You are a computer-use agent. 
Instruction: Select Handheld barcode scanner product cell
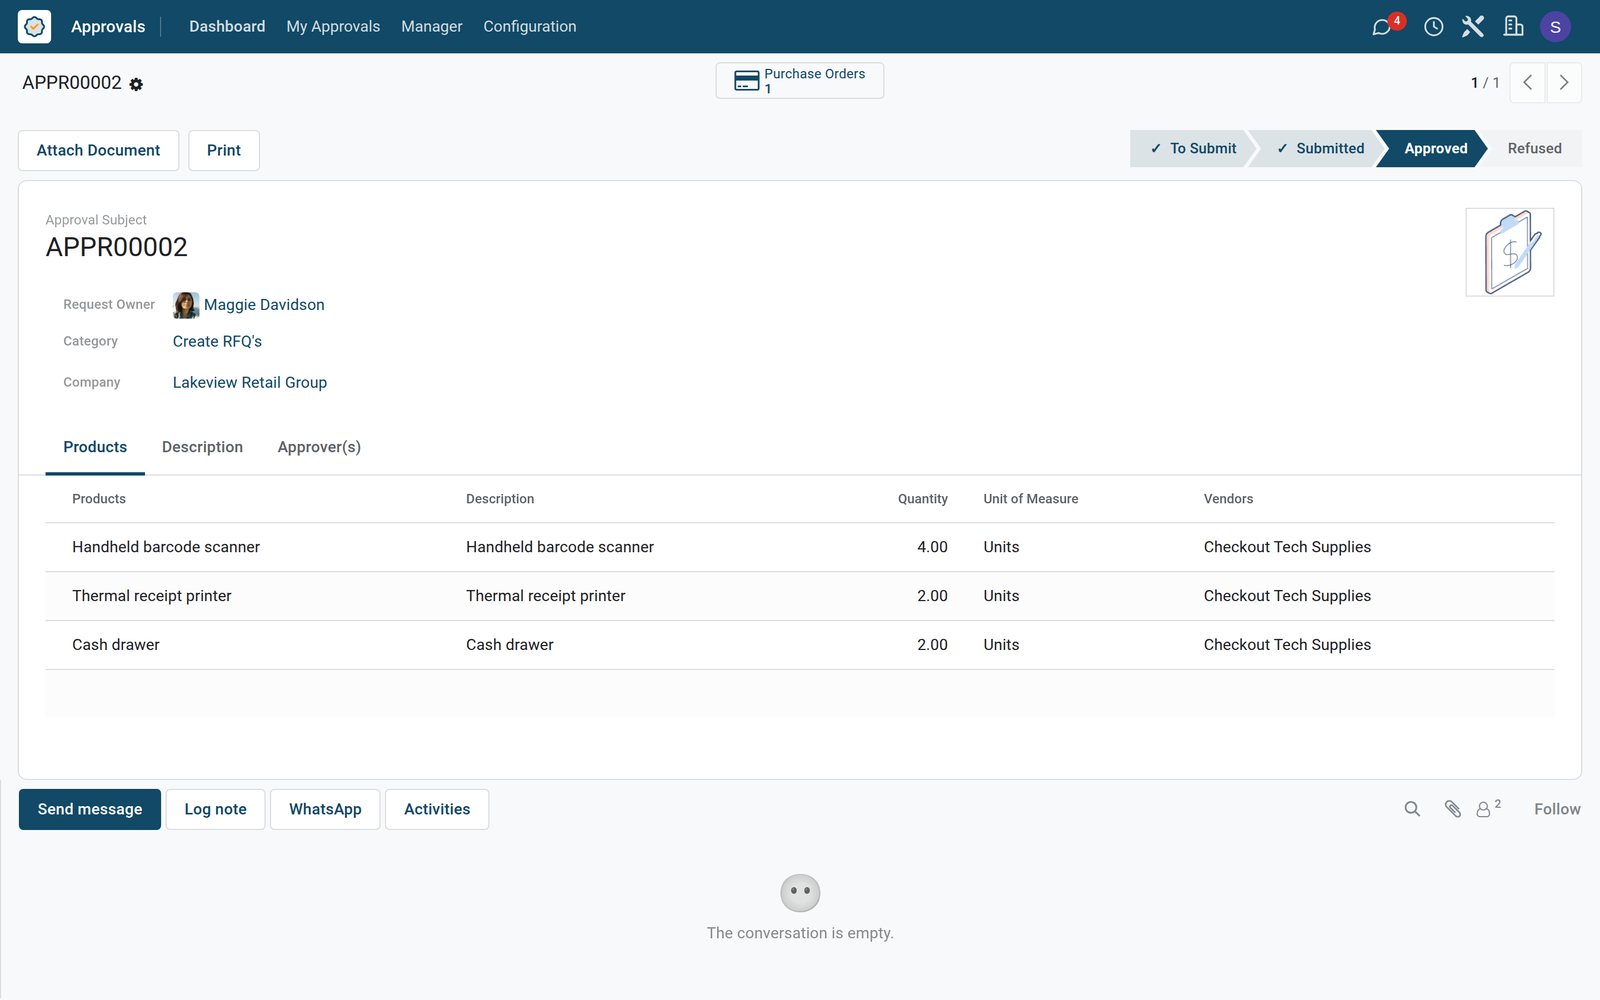click(x=166, y=547)
